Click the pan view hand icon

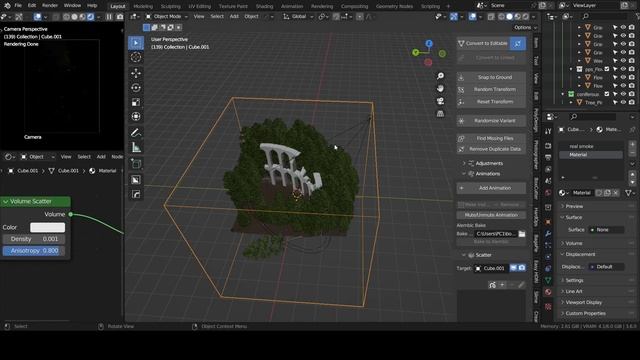[440, 89]
